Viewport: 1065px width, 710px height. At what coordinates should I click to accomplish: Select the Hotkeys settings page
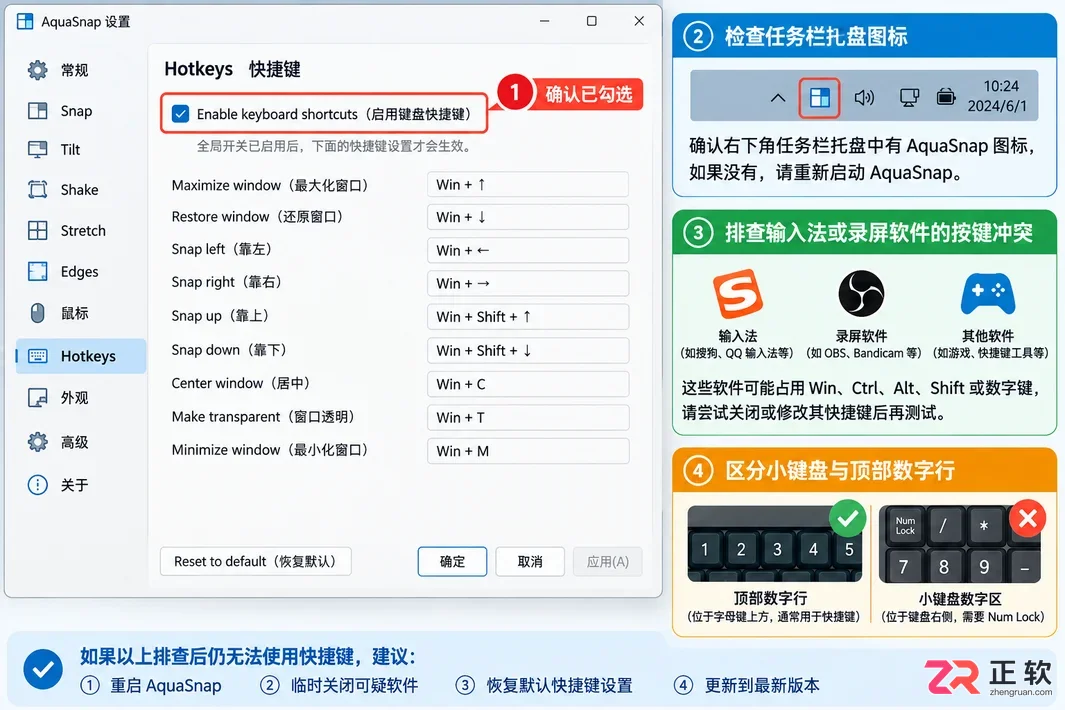click(x=81, y=356)
